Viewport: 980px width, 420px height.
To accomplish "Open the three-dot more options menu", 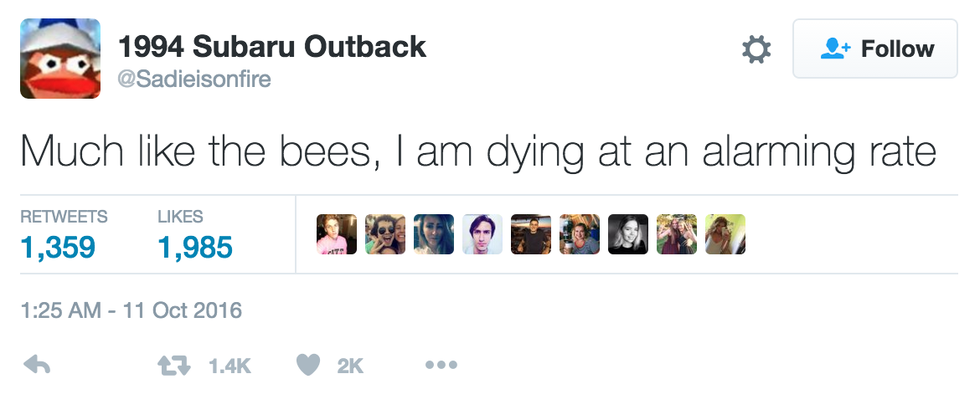I will pos(440,366).
